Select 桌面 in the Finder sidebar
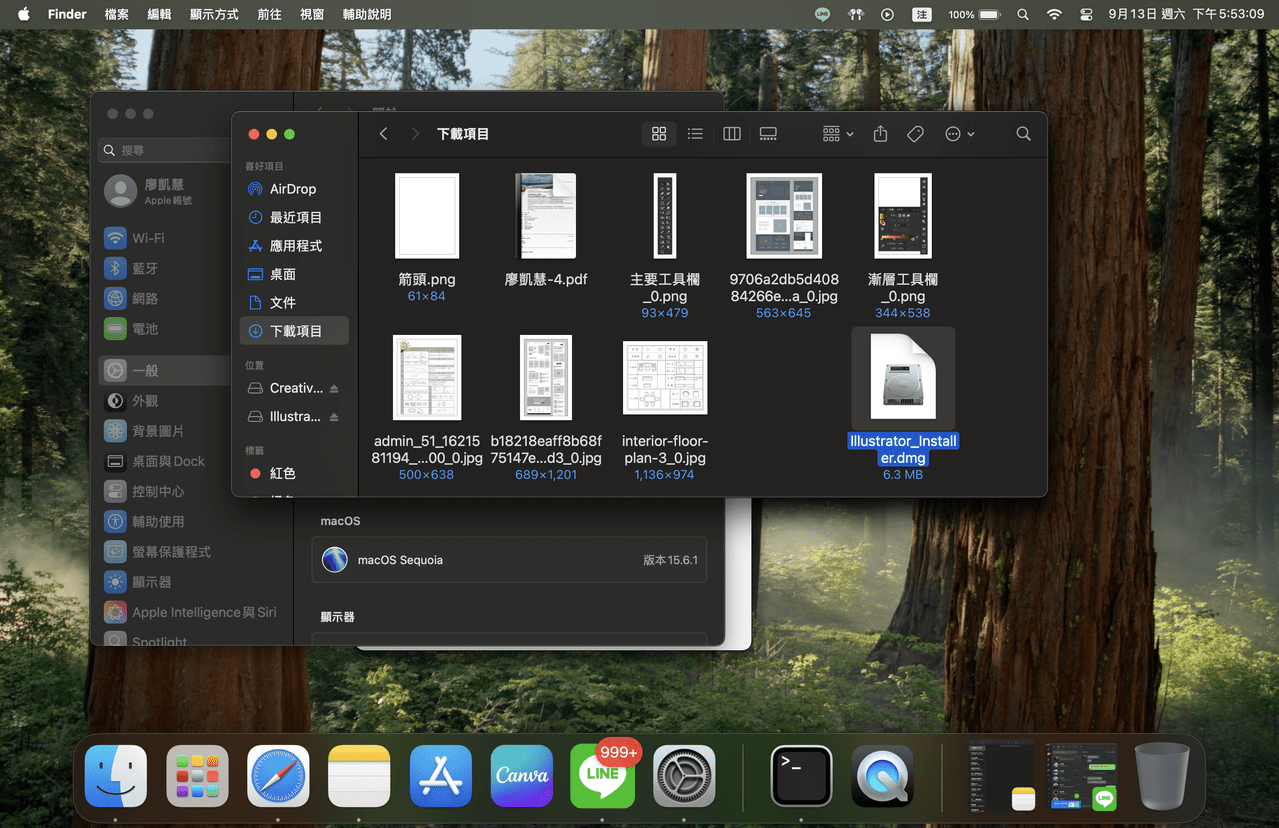This screenshot has height=828, width=1279. pos(294,274)
